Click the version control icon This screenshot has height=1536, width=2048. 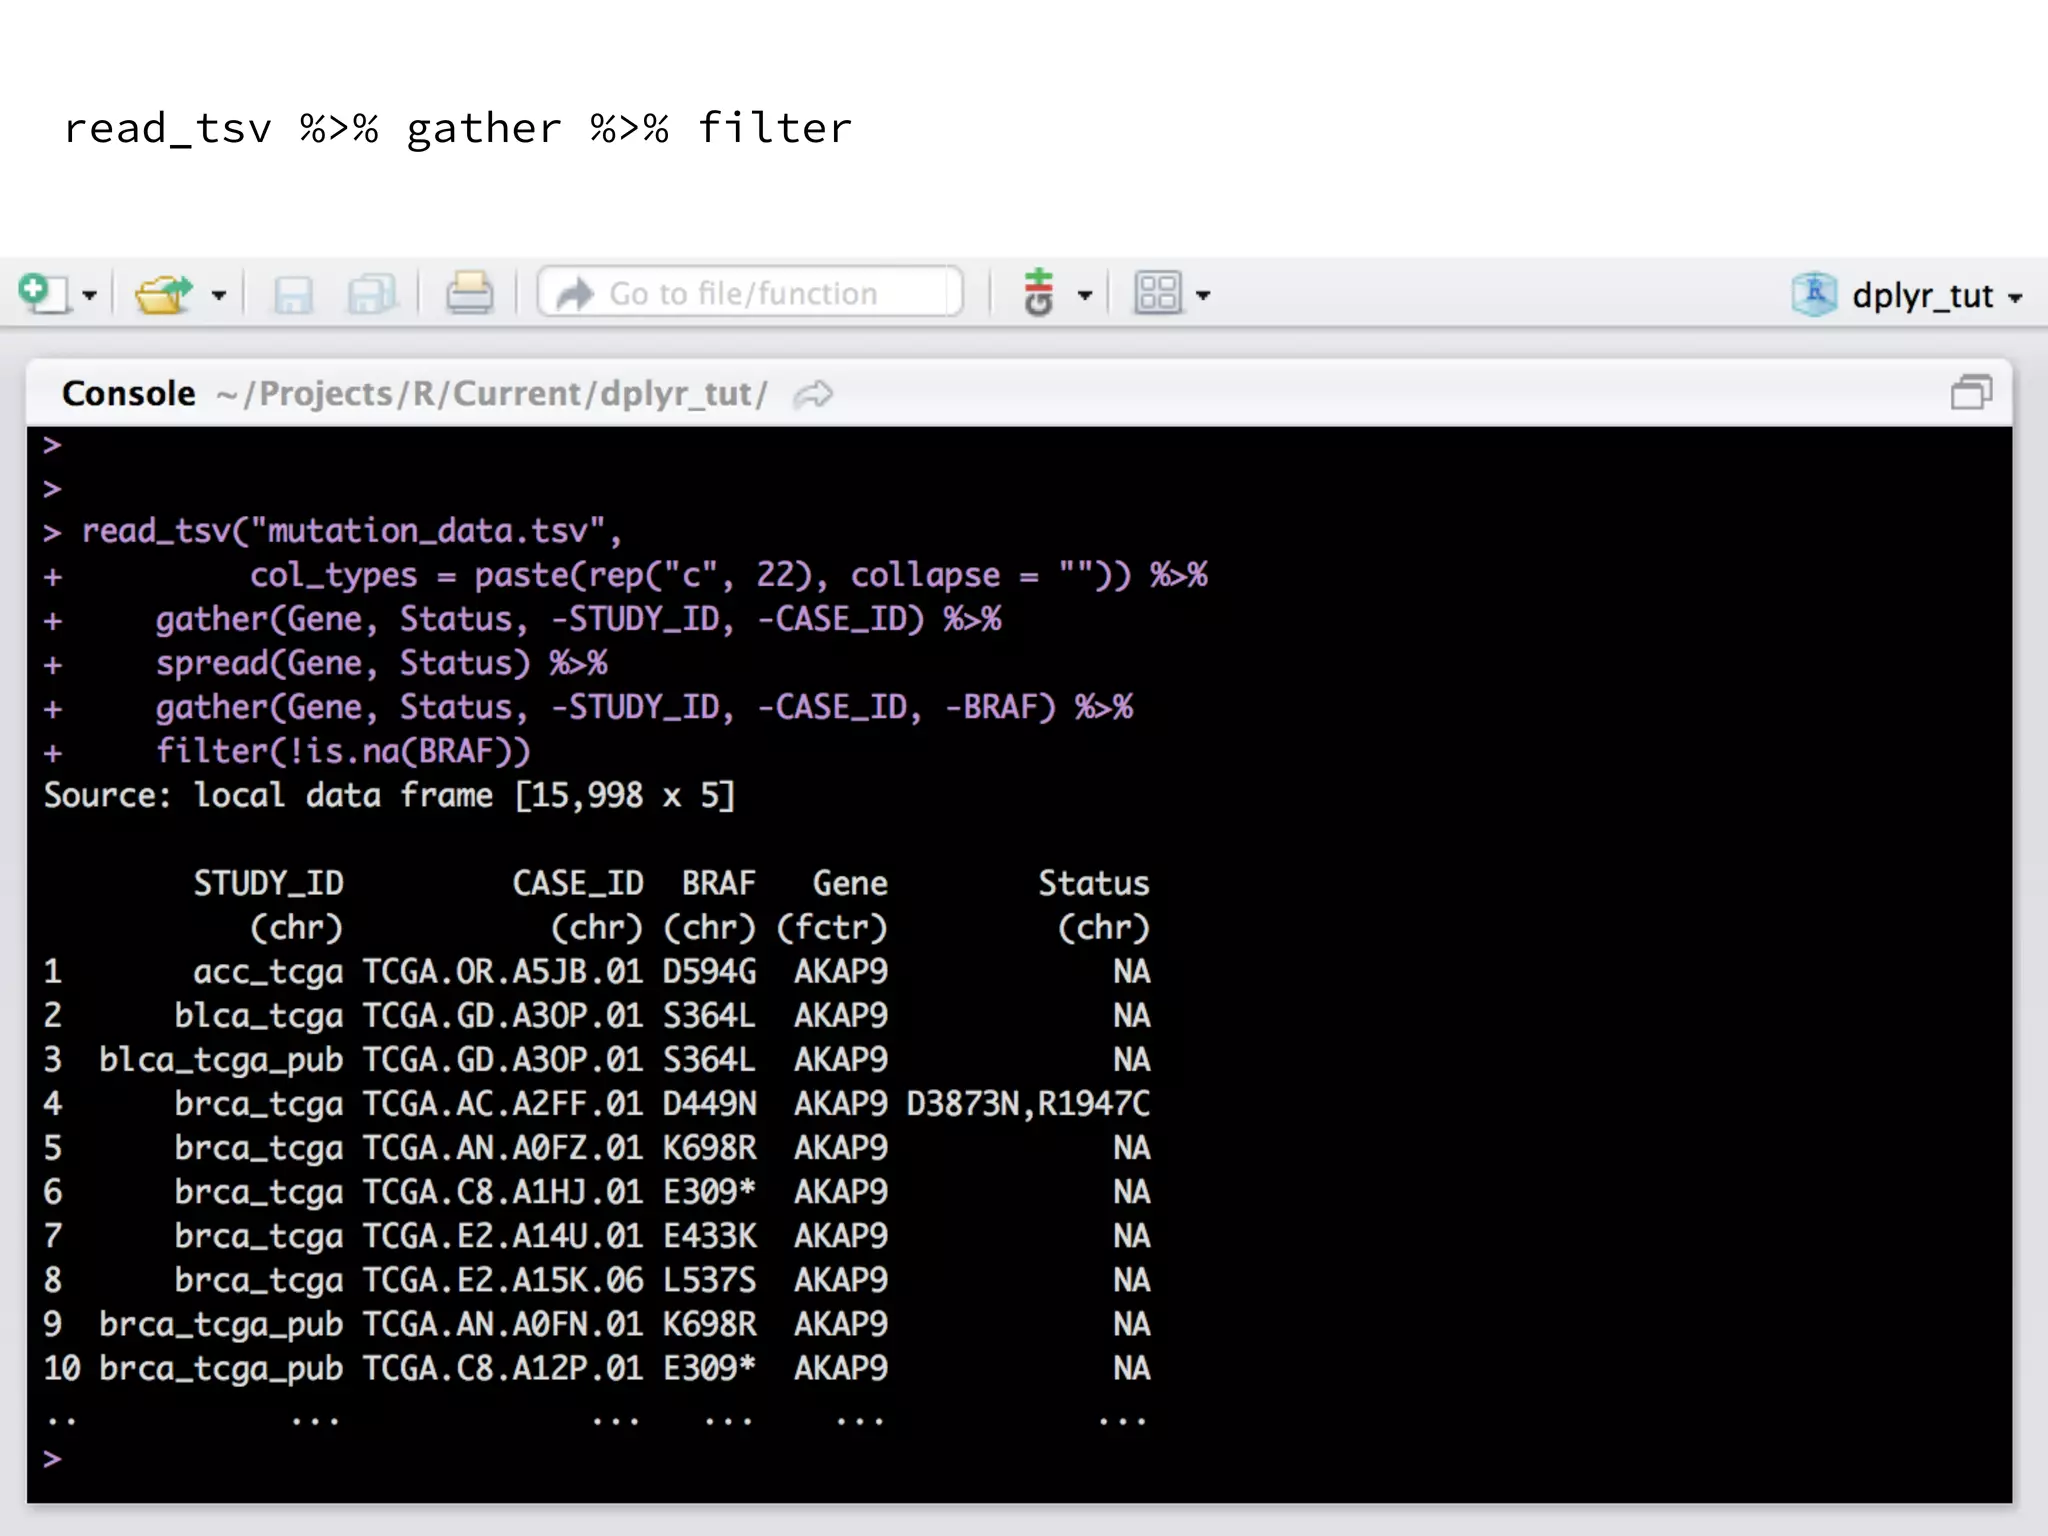click(x=1039, y=292)
